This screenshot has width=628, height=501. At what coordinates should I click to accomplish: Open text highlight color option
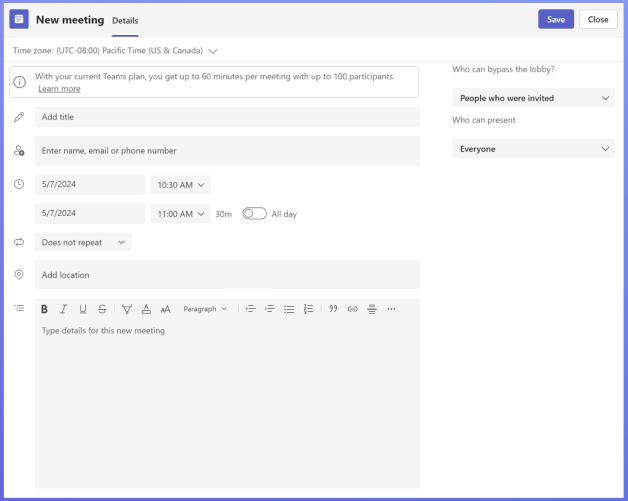[127, 309]
